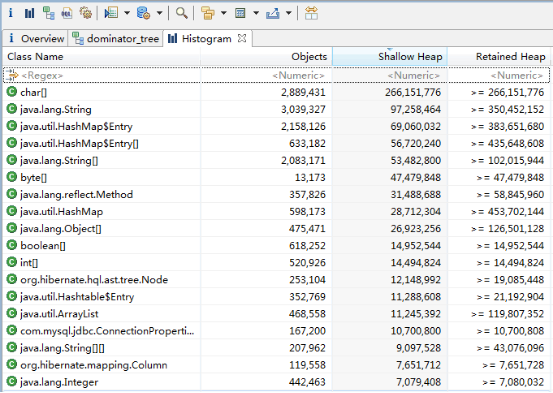Open the OQL query editor icon
Screen dimensions: 553x393
pyautogui.click(x=67, y=13)
